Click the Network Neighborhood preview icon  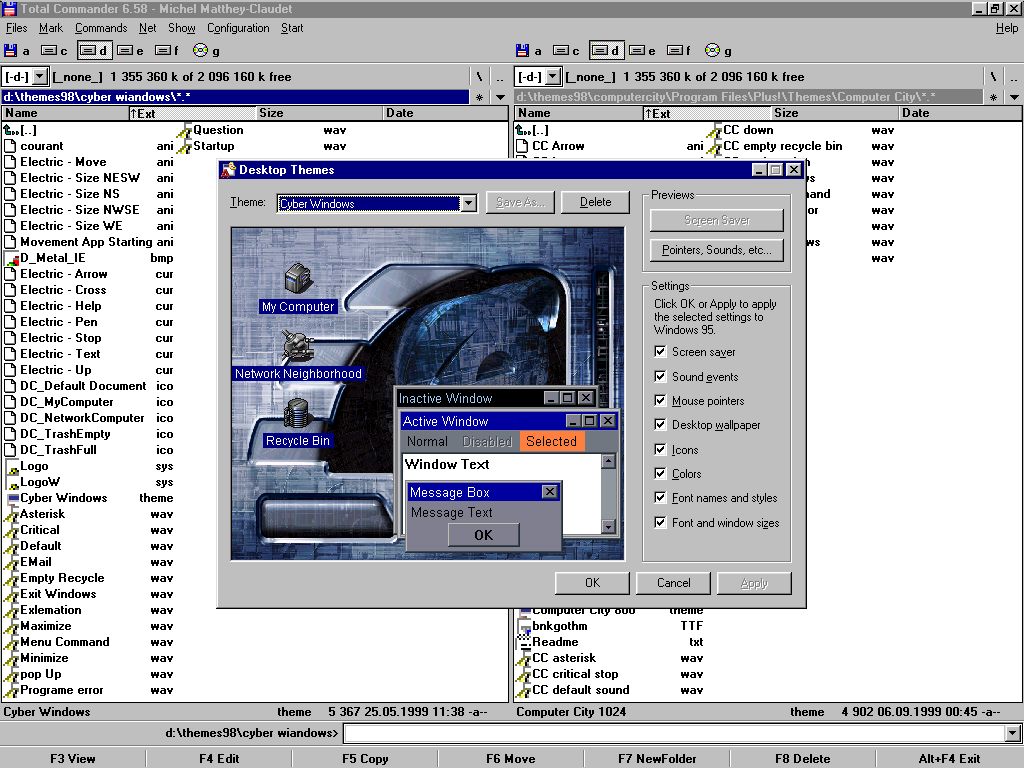click(297, 346)
